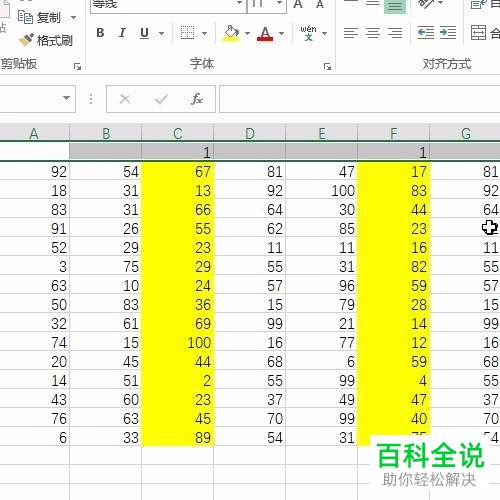Select cell 92 in column A
Screen dimensions: 500x500
point(34,172)
